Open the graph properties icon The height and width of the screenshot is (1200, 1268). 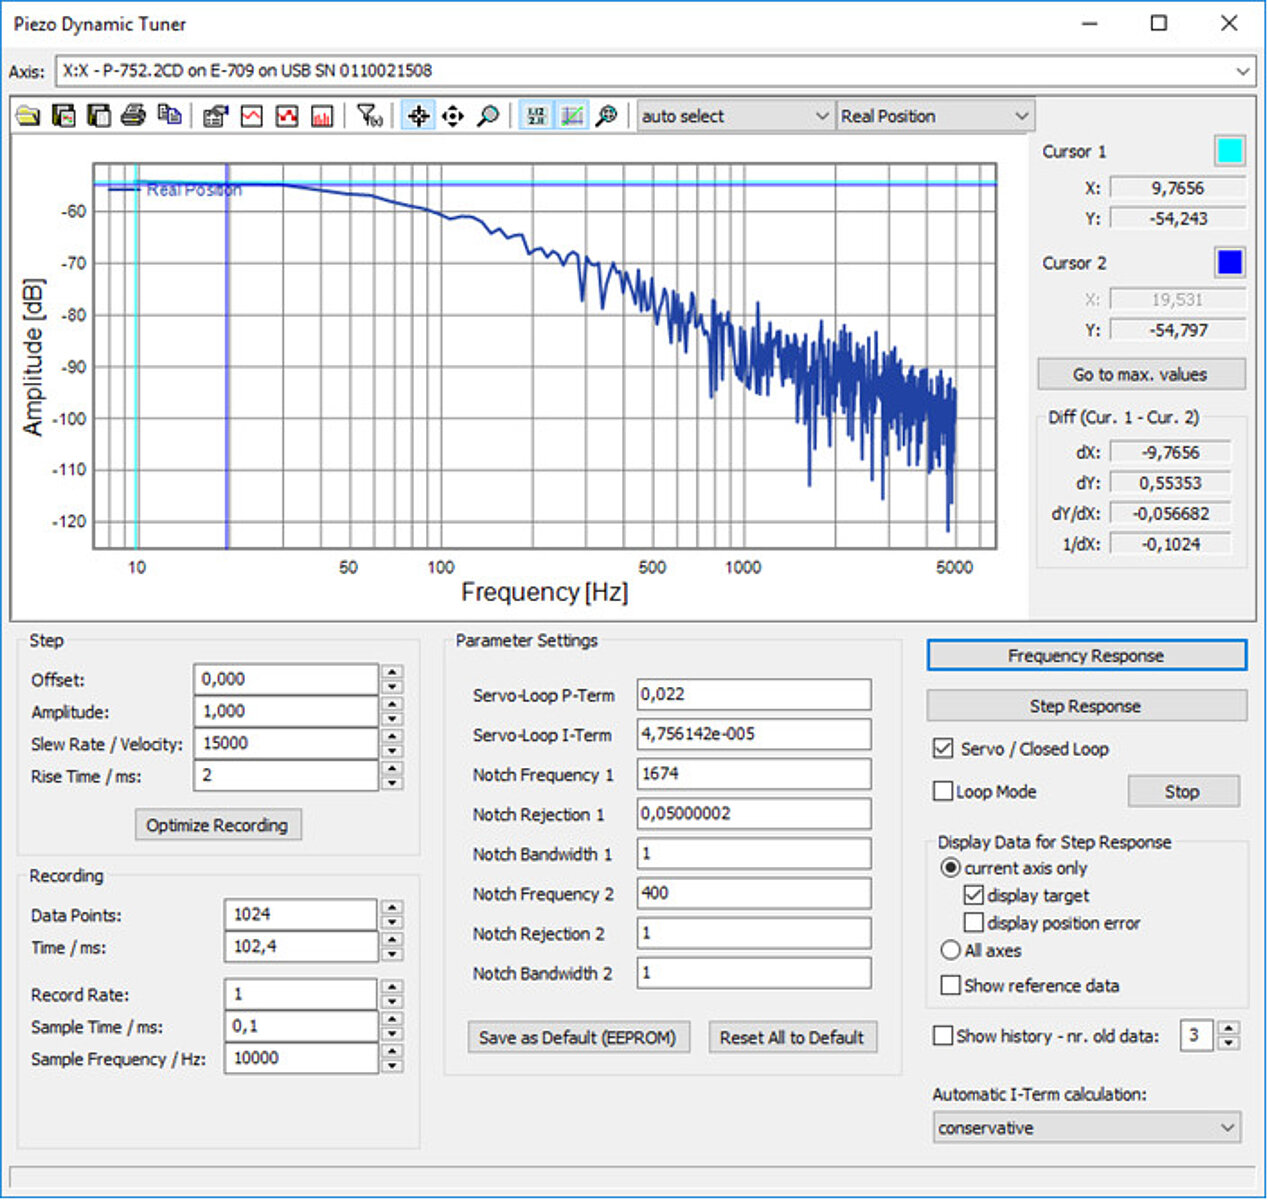(x=215, y=116)
